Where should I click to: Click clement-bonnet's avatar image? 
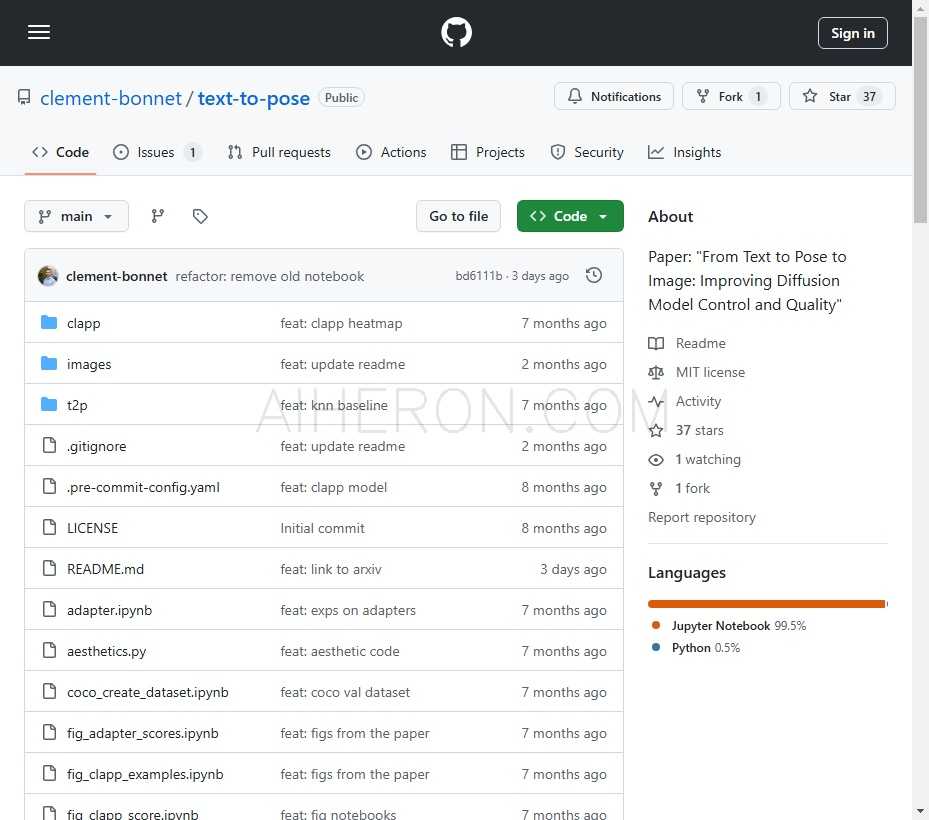pos(48,276)
